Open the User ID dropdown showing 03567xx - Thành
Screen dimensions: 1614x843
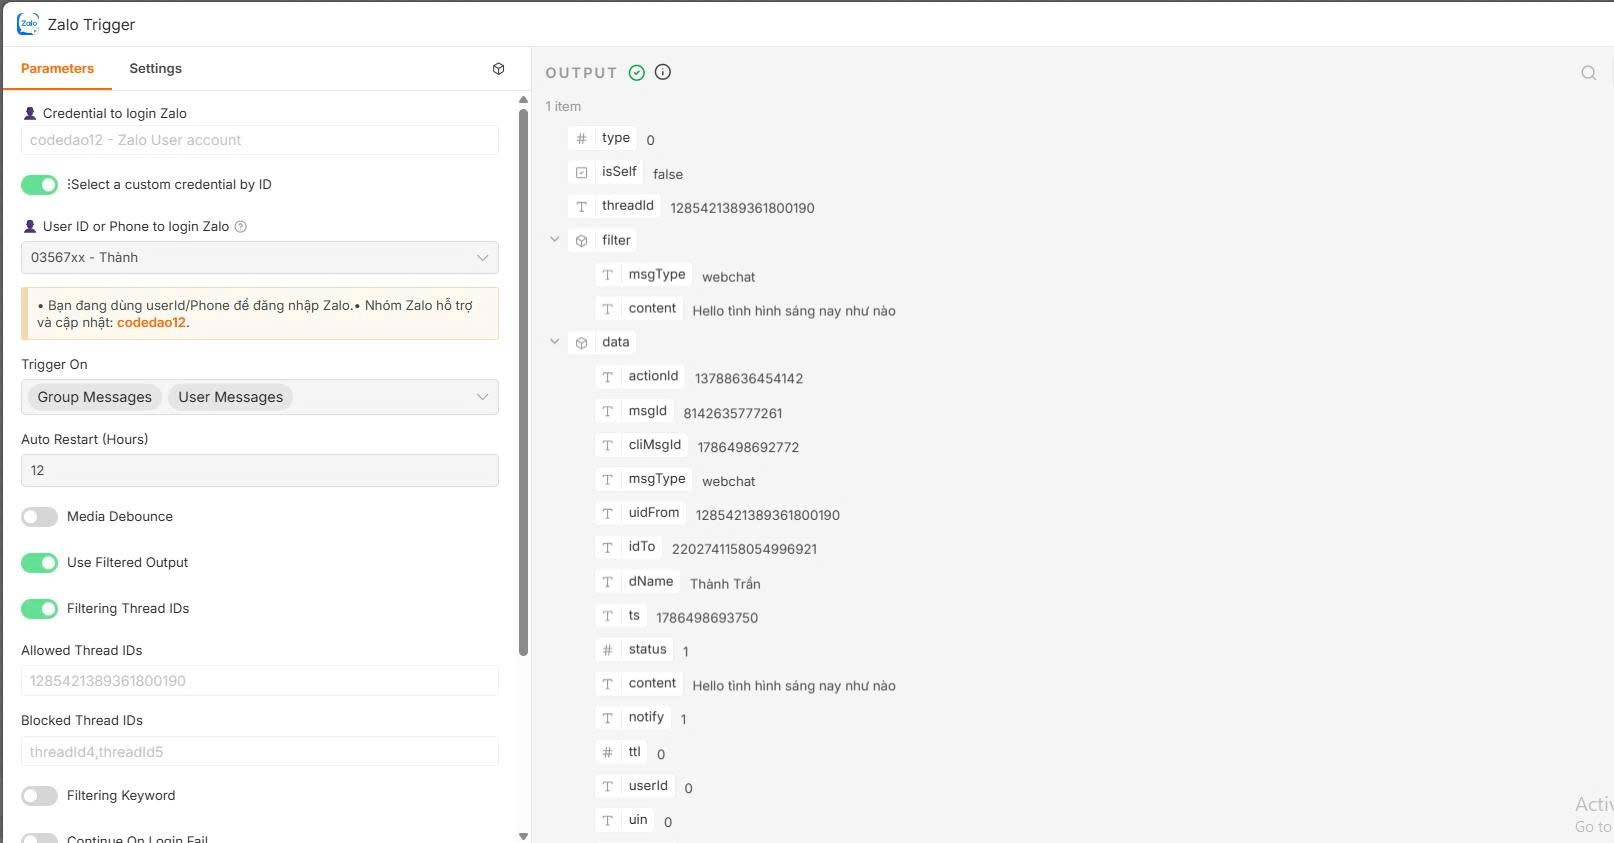260,258
